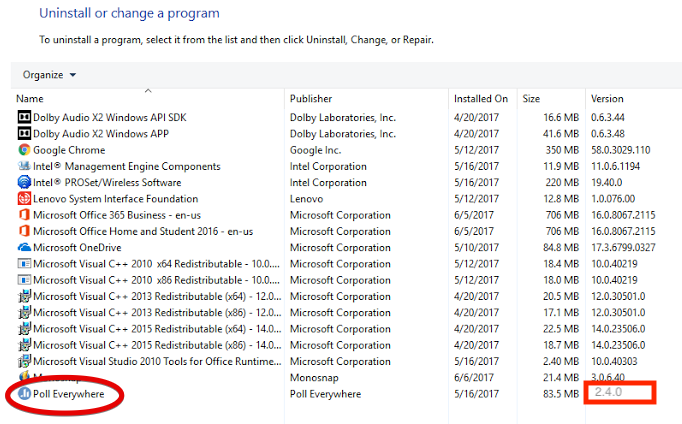This screenshot has width=682, height=424.
Task: Click the Poll Everywhere program icon
Action: click(24, 393)
